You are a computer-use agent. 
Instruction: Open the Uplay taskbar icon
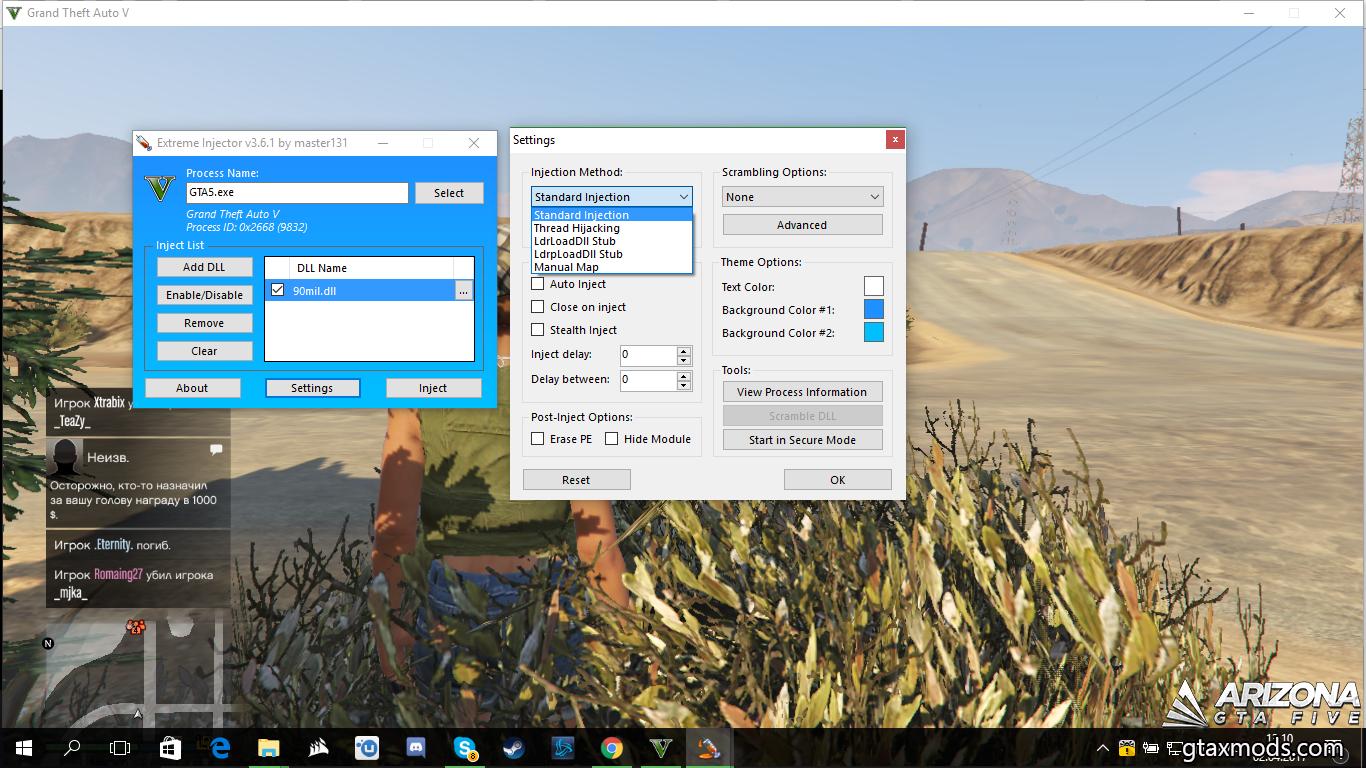(367, 748)
